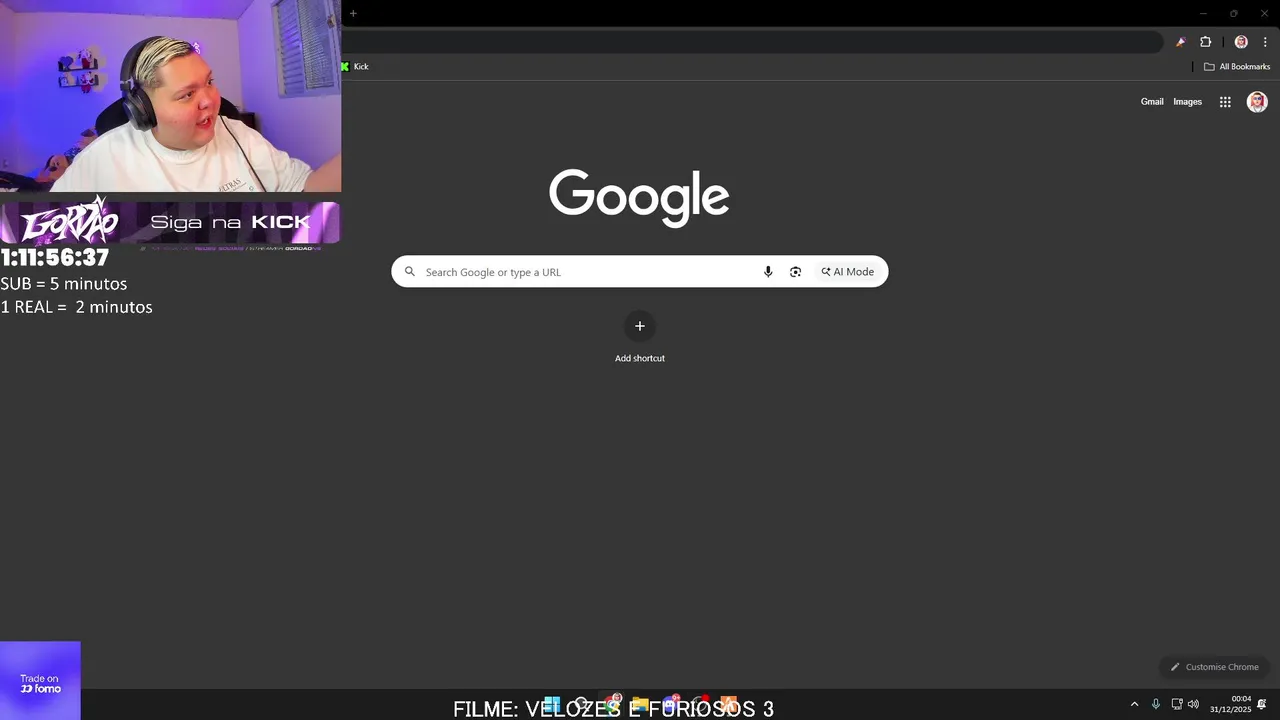Image resolution: width=1280 pixels, height=720 pixels.
Task: Click the Trade on fomo banner
Action: click(x=40, y=681)
